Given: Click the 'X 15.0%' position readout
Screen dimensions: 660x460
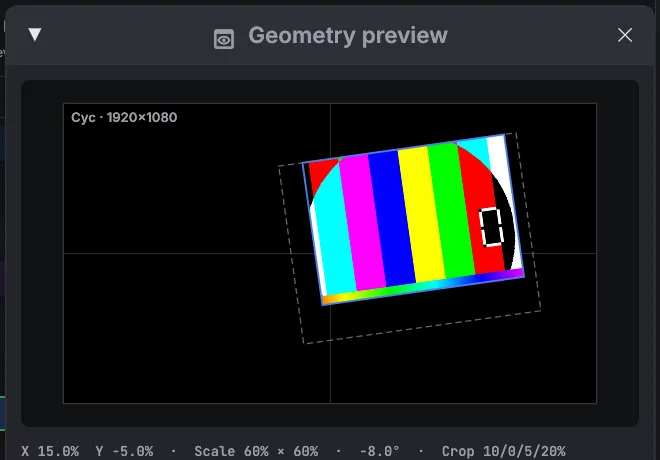Looking at the screenshot, I should (50, 451).
